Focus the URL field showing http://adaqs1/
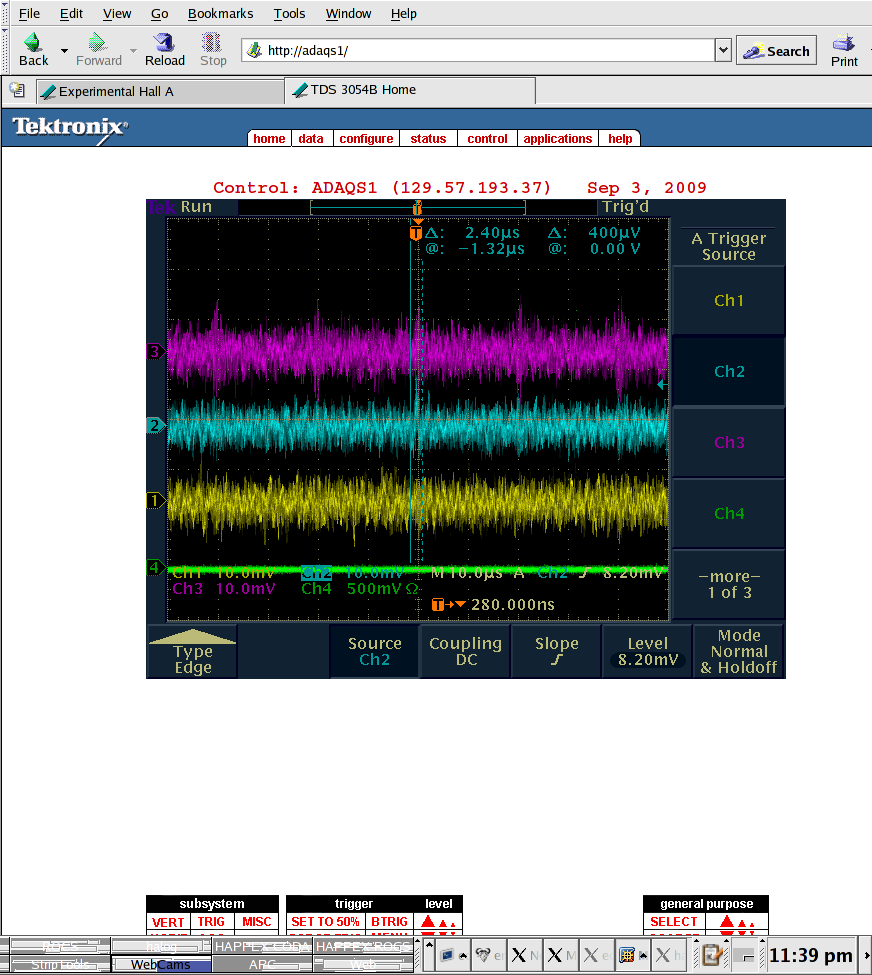Image resolution: width=872 pixels, height=975 pixels. [x=479, y=50]
